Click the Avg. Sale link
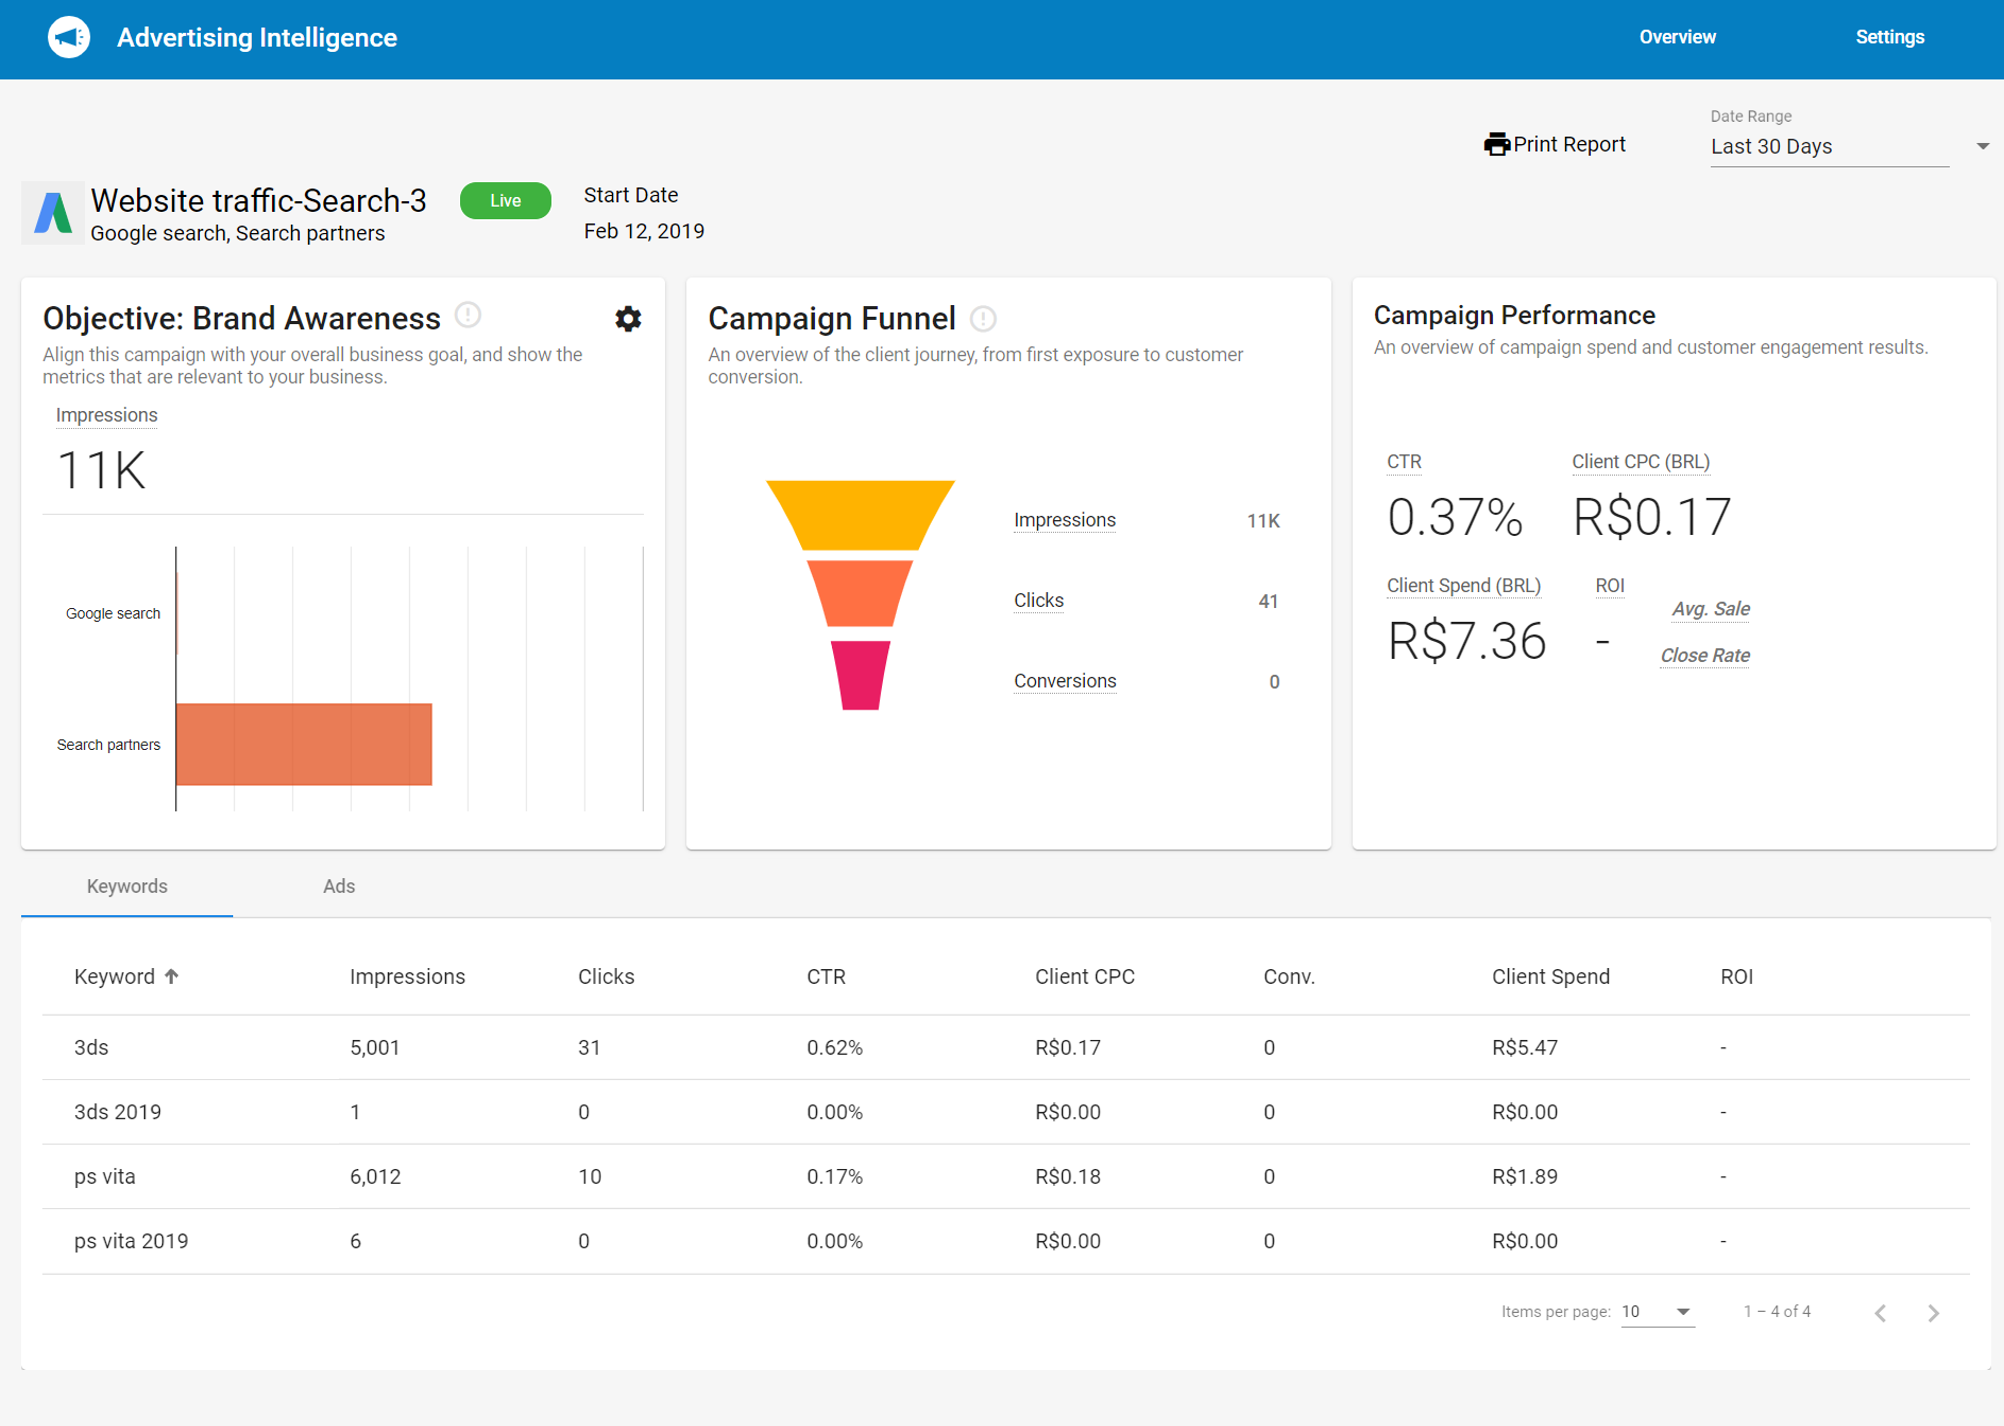Viewport: 2004px width, 1426px height. pyautogui.click(x=1710, y=609)
